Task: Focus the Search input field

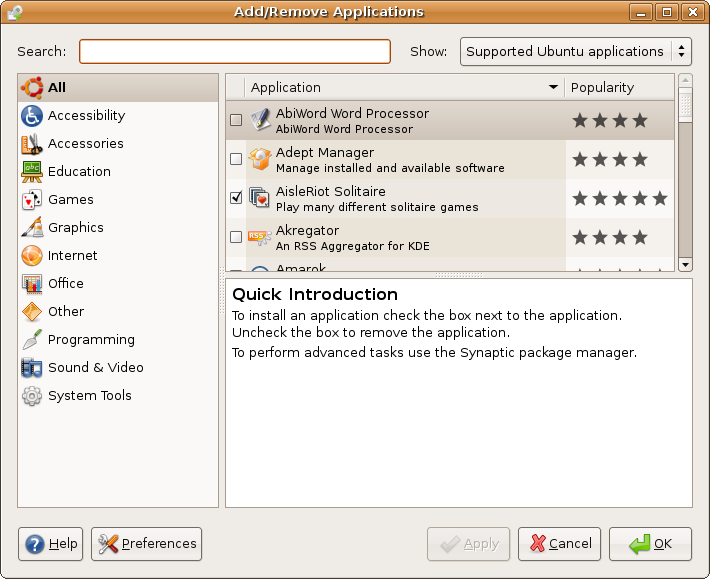Action: [235, 52]
